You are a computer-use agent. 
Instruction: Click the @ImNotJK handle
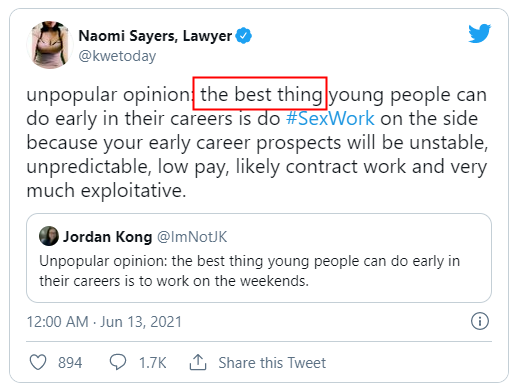pos(192,237)
